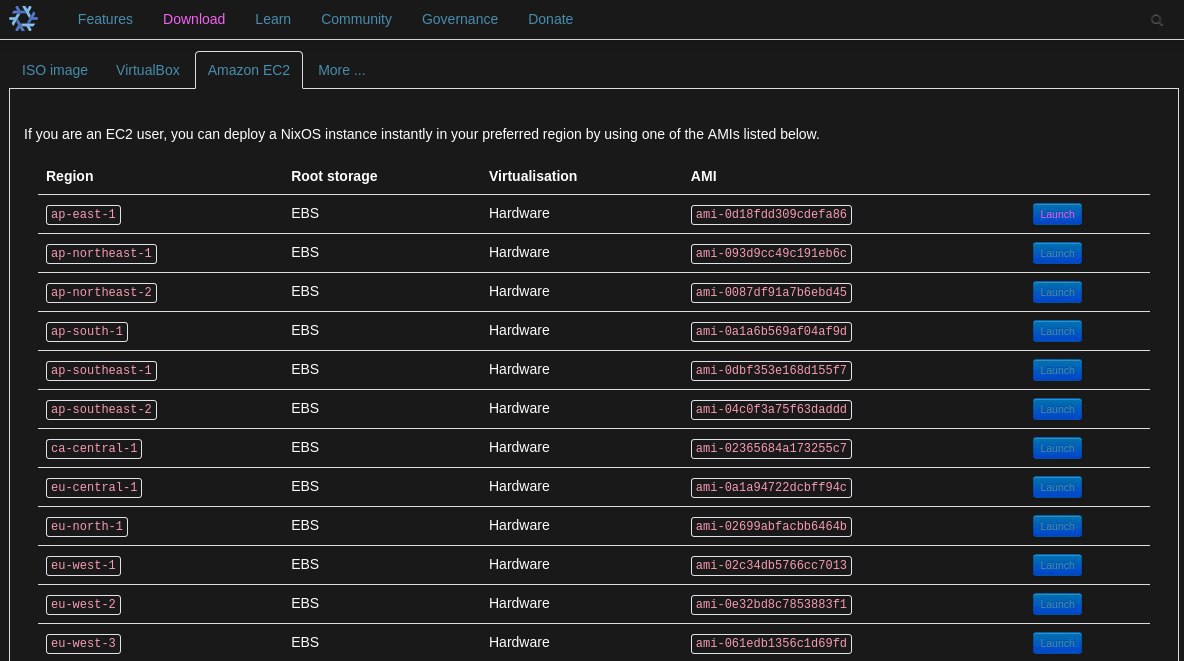
Task: Click the eu-west-3 region code
Action: (83, 644)
